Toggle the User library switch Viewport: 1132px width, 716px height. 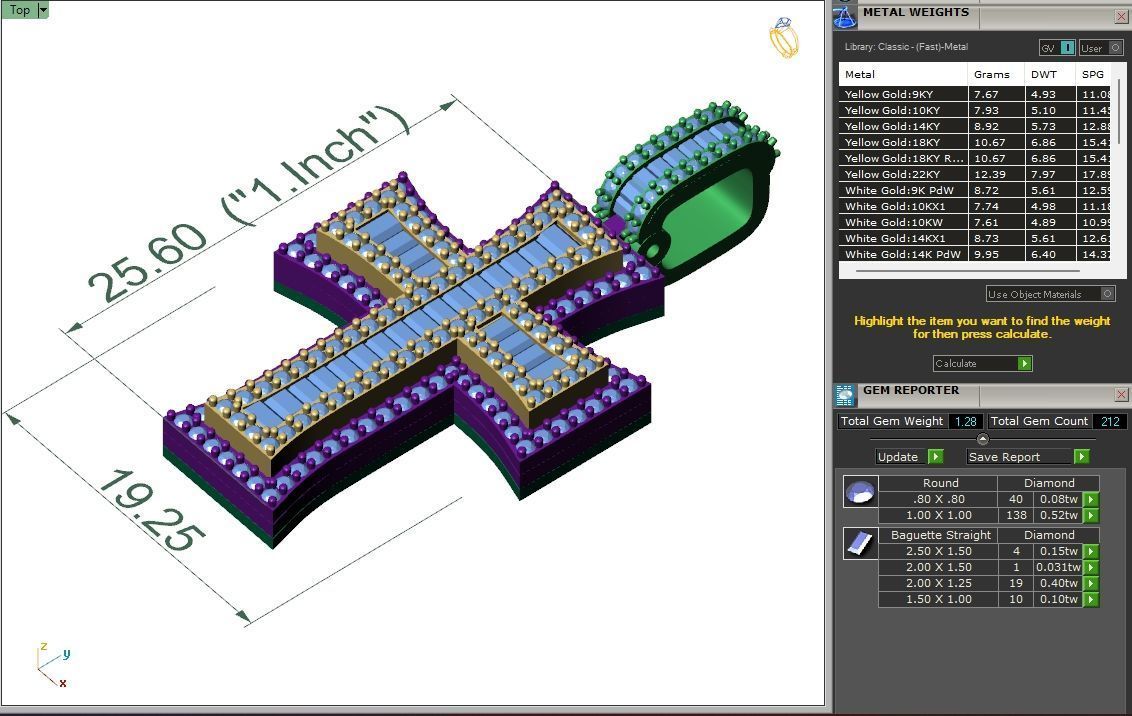tap(1115, 48)
